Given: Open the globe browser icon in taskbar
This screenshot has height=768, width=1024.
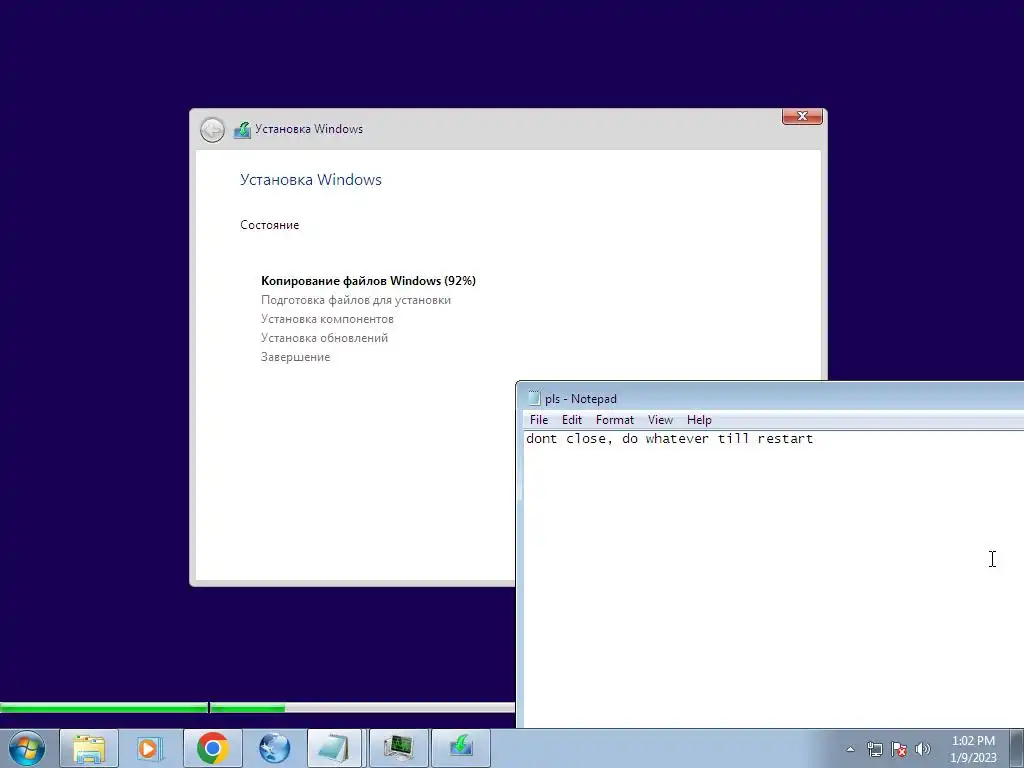Looking at the screenshot, I should pos(274,748).
